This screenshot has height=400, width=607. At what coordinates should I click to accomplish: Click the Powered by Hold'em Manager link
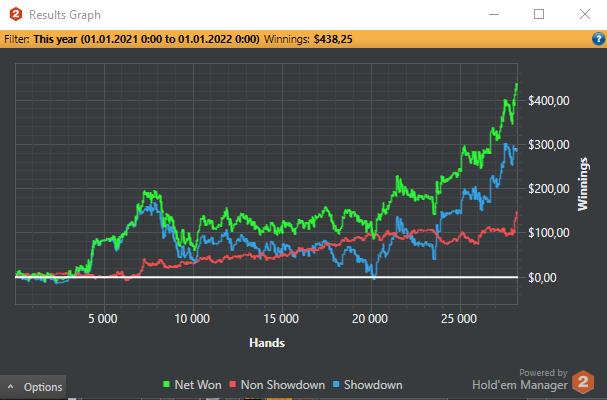[520, 379]
